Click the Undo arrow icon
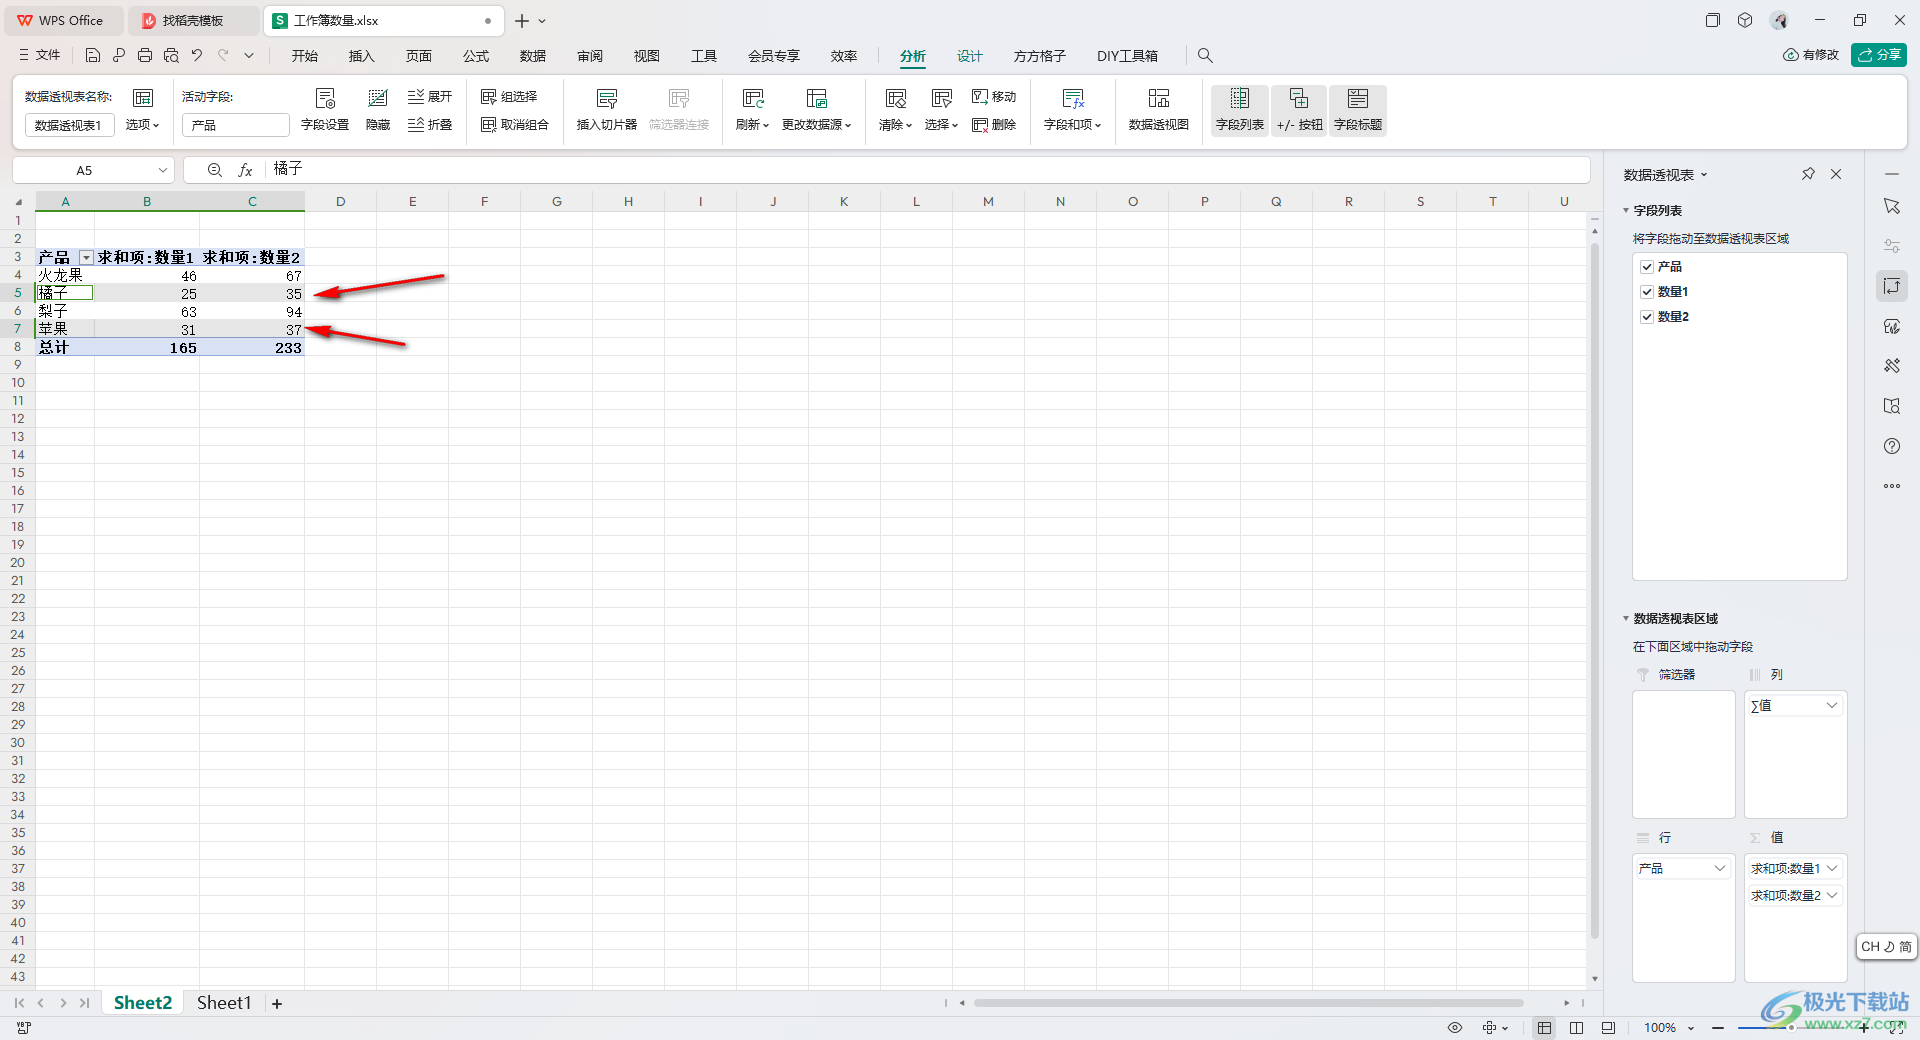Viewport: 1920px width, 1040px height. [197, 56]
